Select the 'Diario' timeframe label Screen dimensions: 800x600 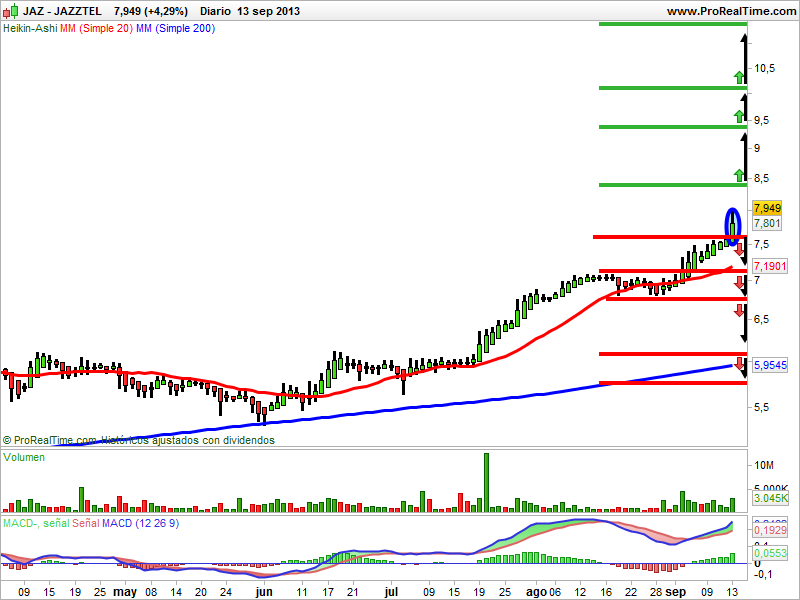(216, 11)
